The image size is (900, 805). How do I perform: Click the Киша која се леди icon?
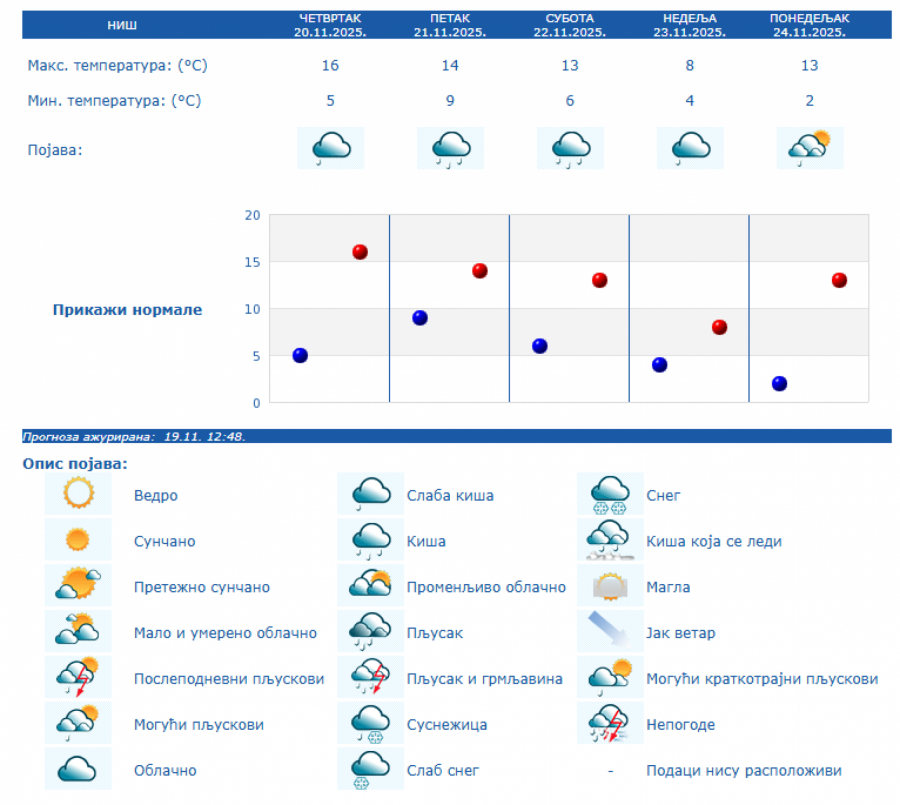coord(610,541)
